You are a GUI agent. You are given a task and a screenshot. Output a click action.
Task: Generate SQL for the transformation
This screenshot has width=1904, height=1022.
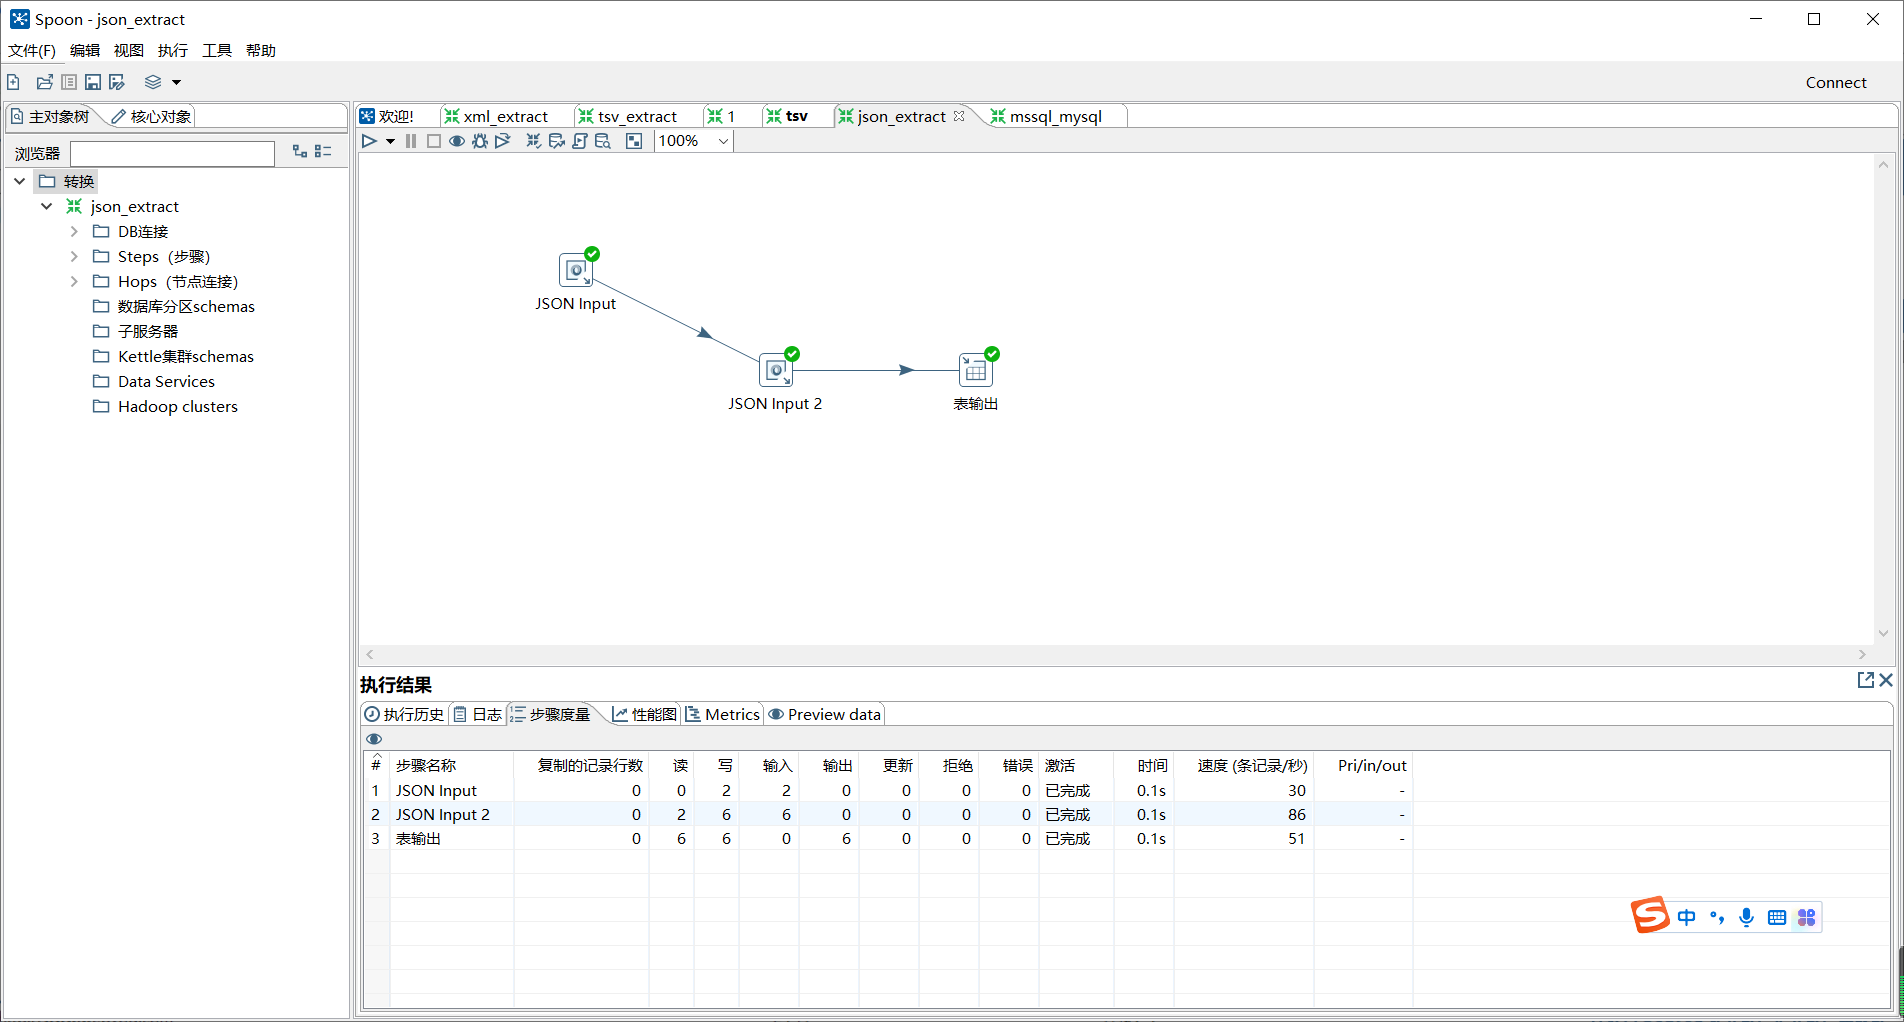(580, 141)
